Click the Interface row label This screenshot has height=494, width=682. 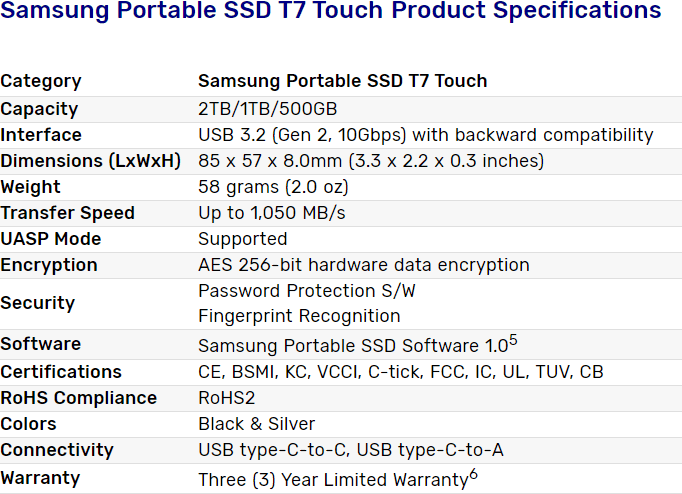(41, 135)
